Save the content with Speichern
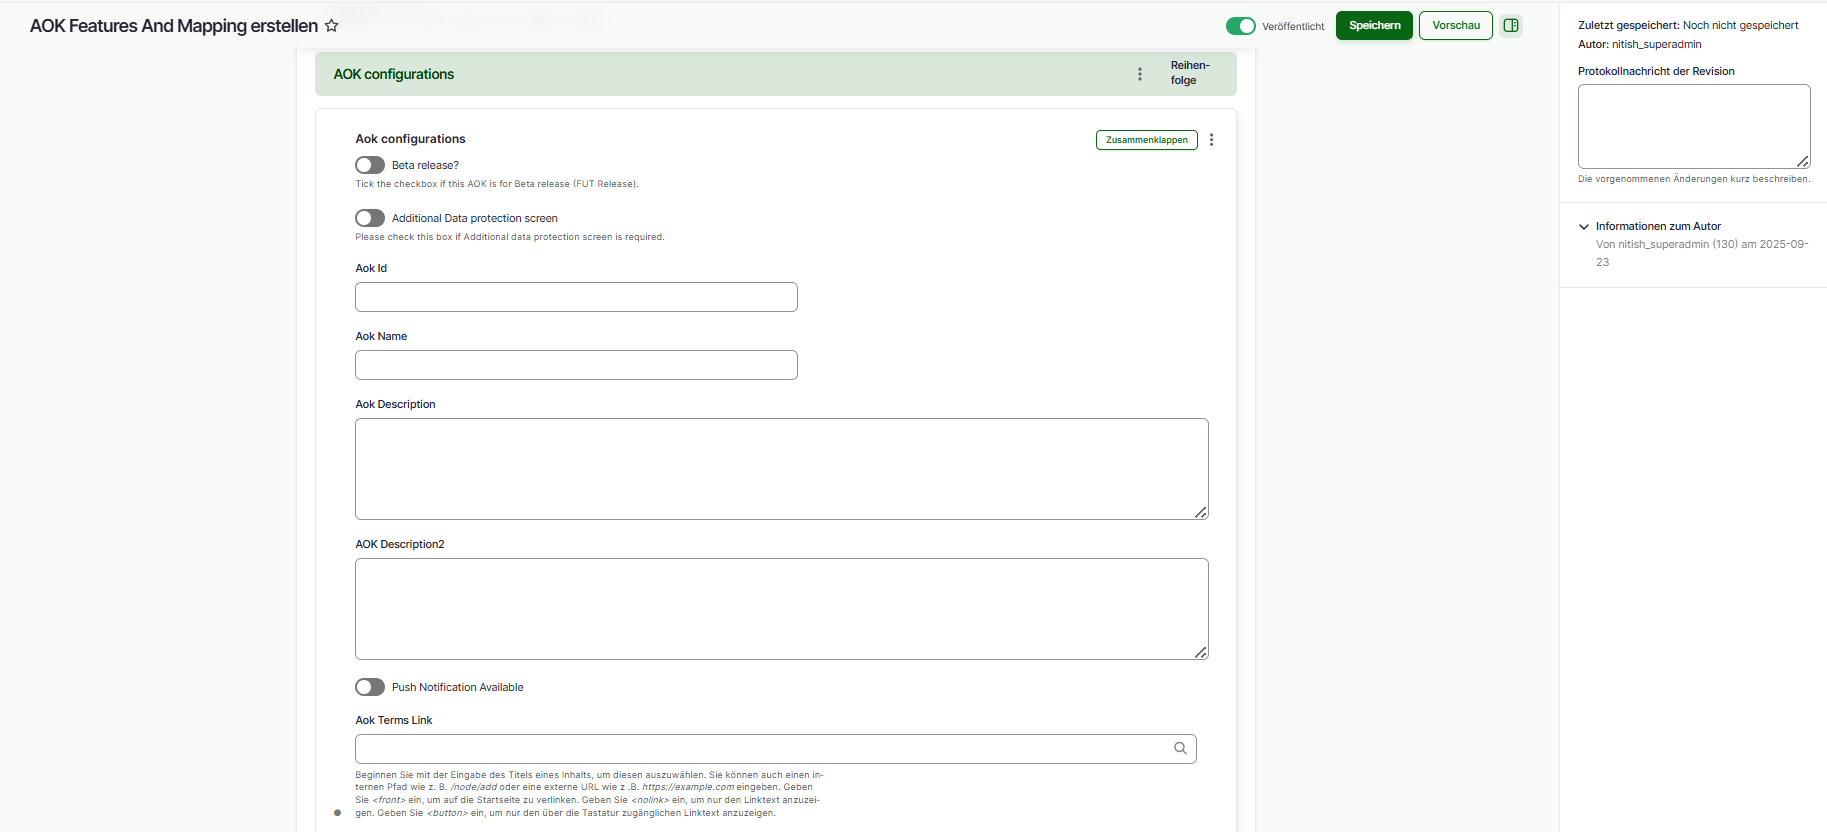1827x832 pixels. click(1374, 26)
